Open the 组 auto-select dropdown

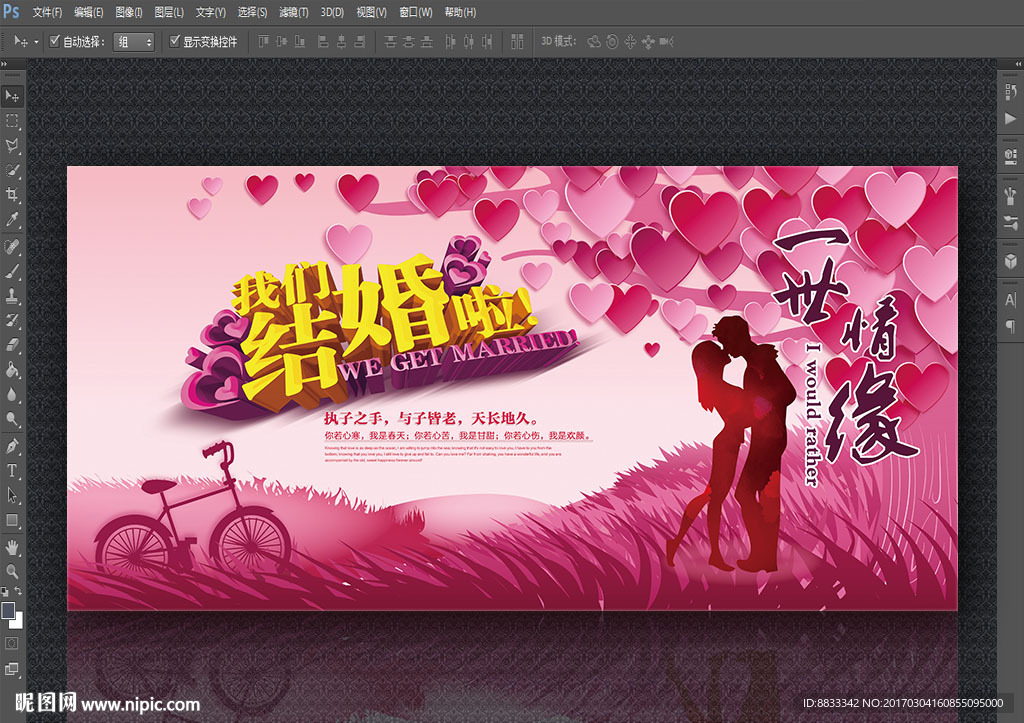133,42
